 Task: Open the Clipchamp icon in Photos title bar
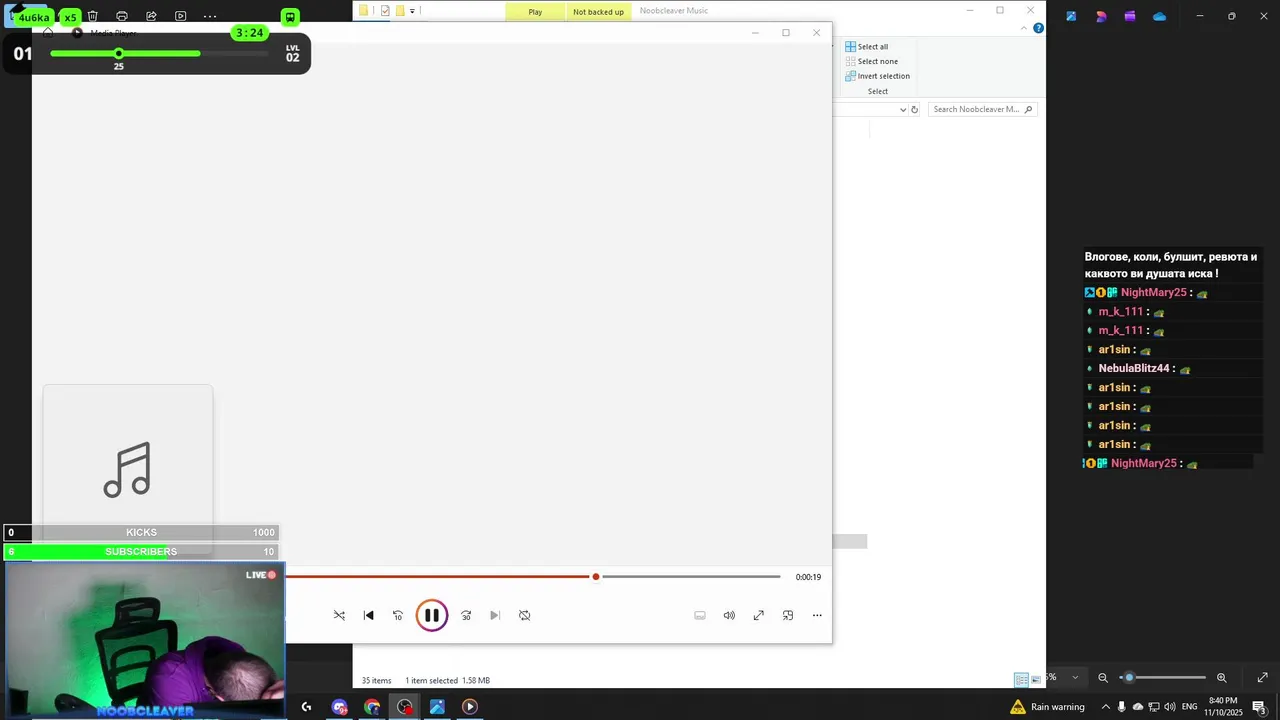click(x=1130, y=16)
